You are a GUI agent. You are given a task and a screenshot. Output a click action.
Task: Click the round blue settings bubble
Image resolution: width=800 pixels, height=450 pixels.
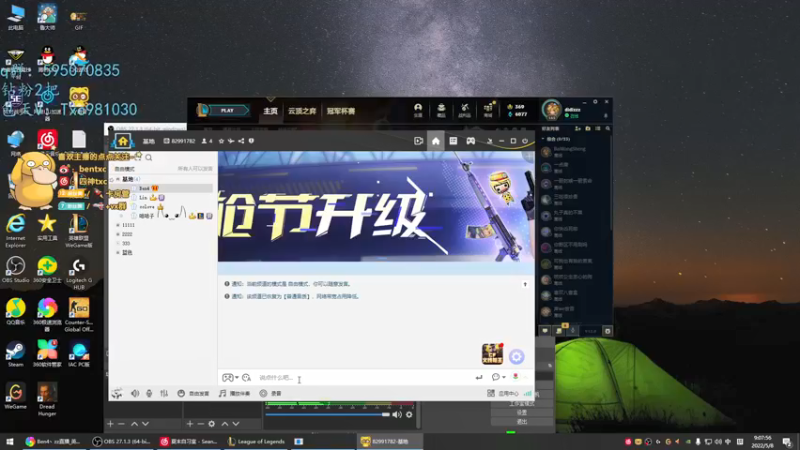[516, 357]
